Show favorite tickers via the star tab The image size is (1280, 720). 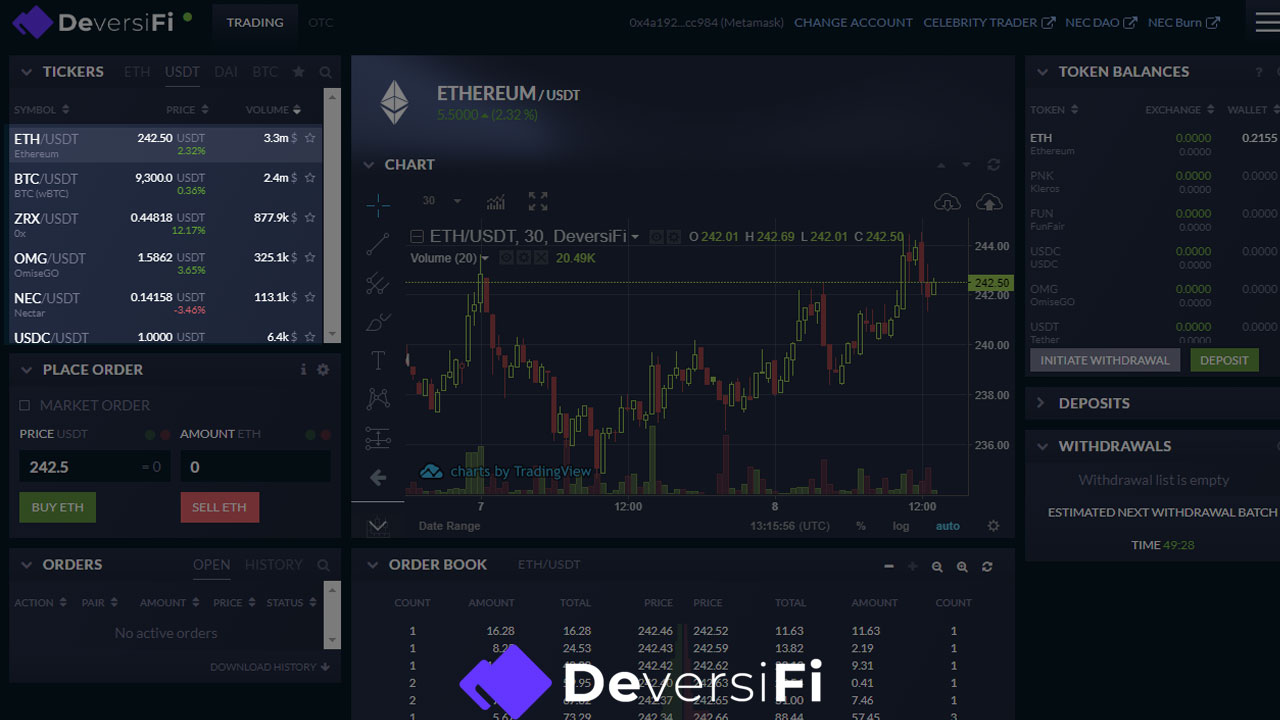click(x=298, y=72)
